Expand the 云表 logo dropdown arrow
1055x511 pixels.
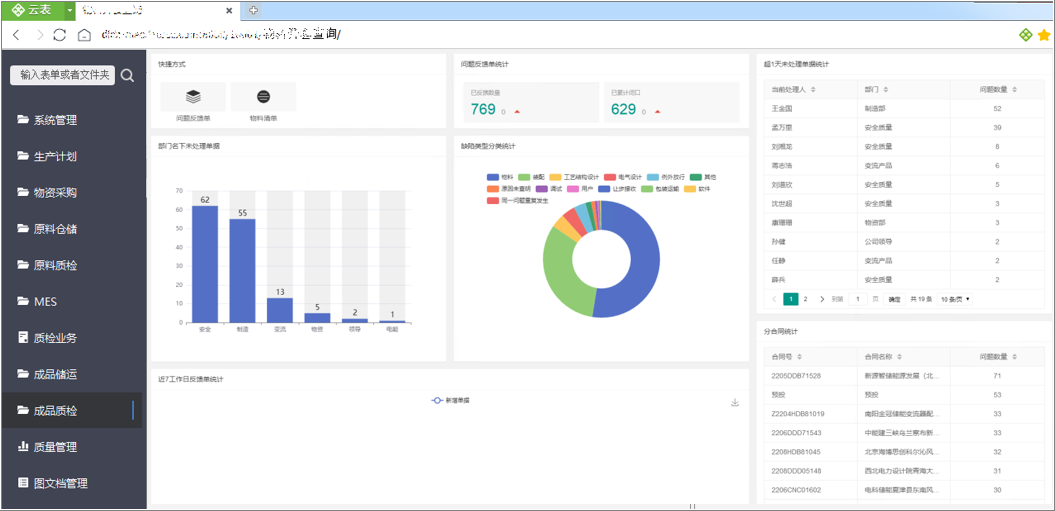point(69,11)
